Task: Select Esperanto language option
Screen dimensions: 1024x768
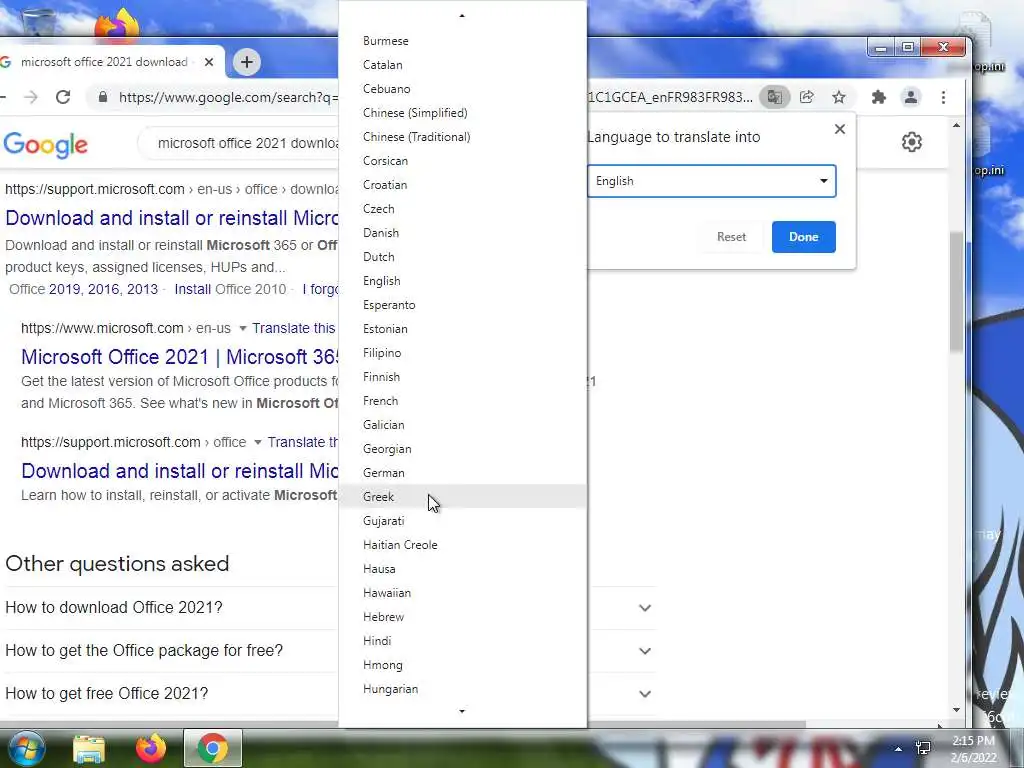Action: pos(462,305)
